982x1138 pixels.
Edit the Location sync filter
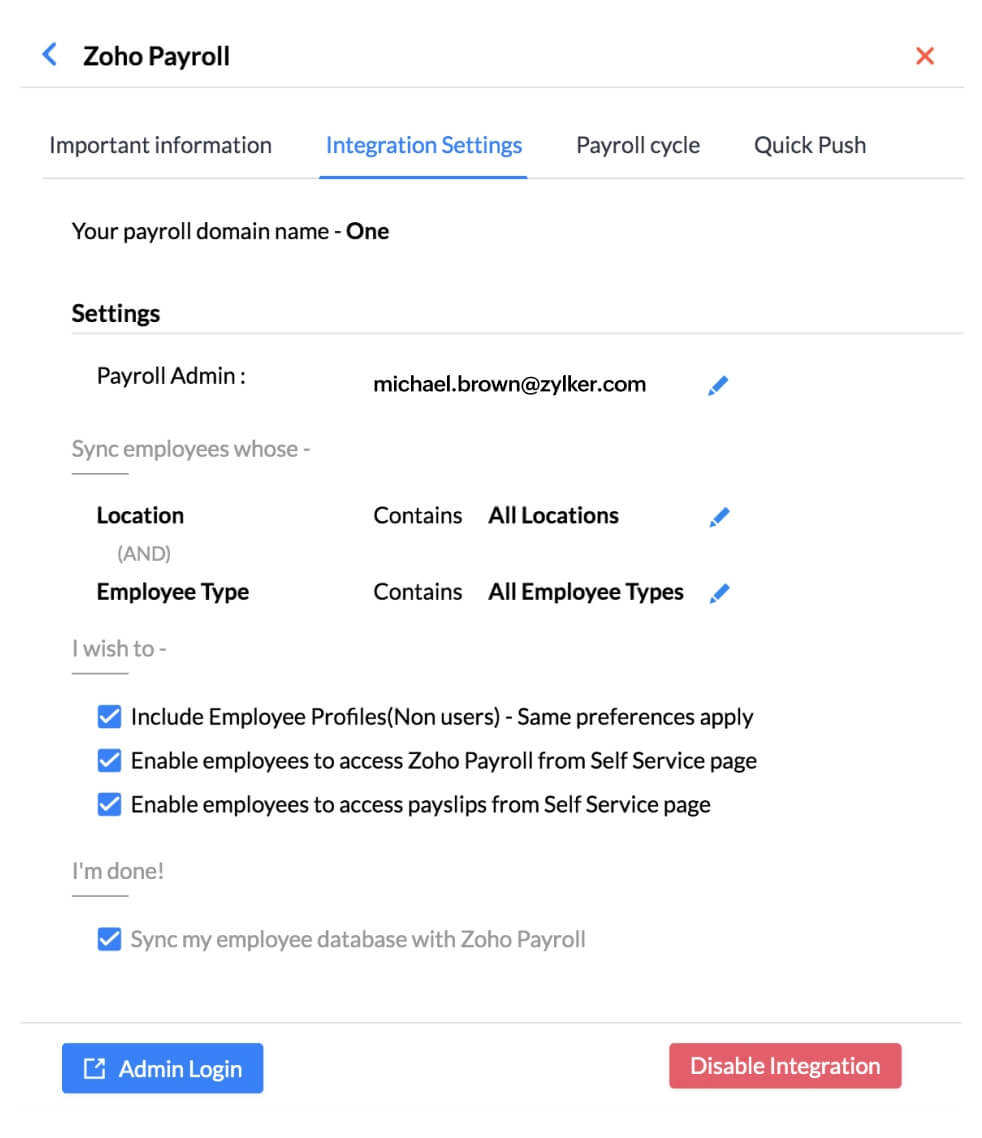(x=719, y=517)
